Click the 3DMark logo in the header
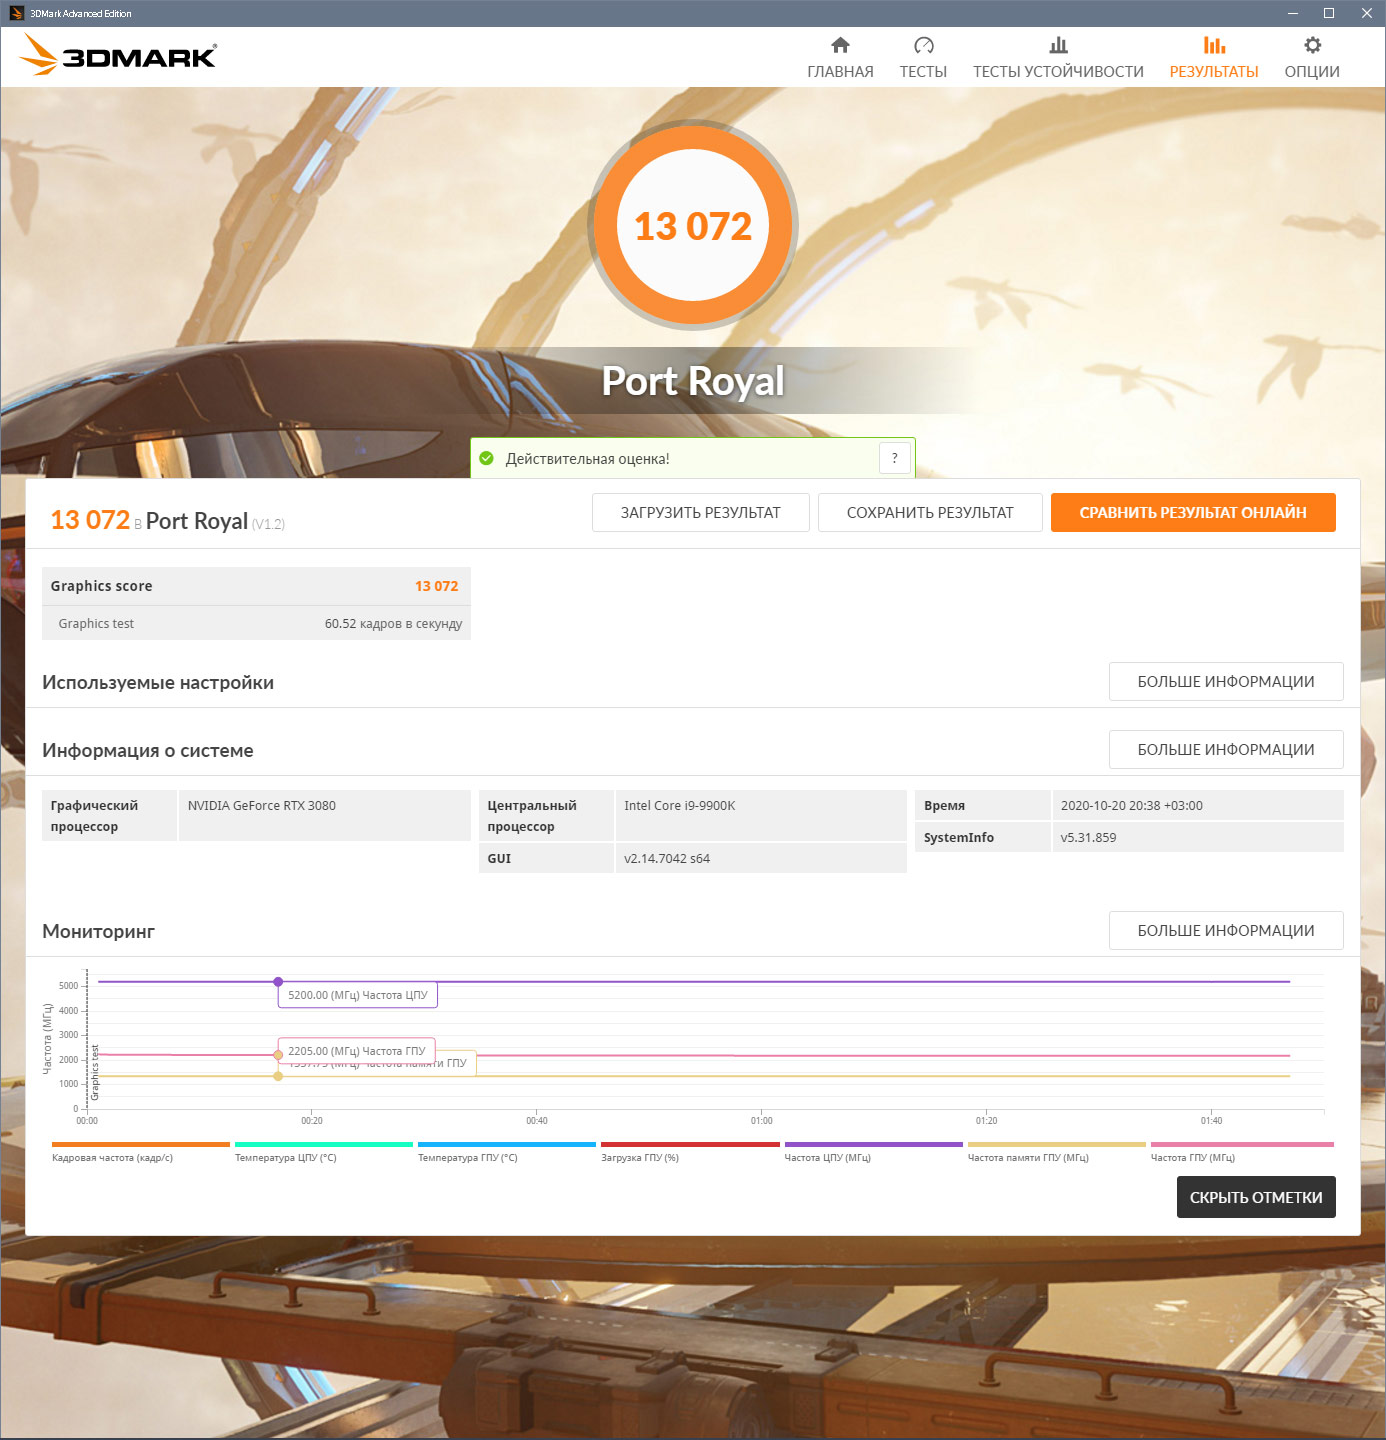 click(x=118, y=54)
